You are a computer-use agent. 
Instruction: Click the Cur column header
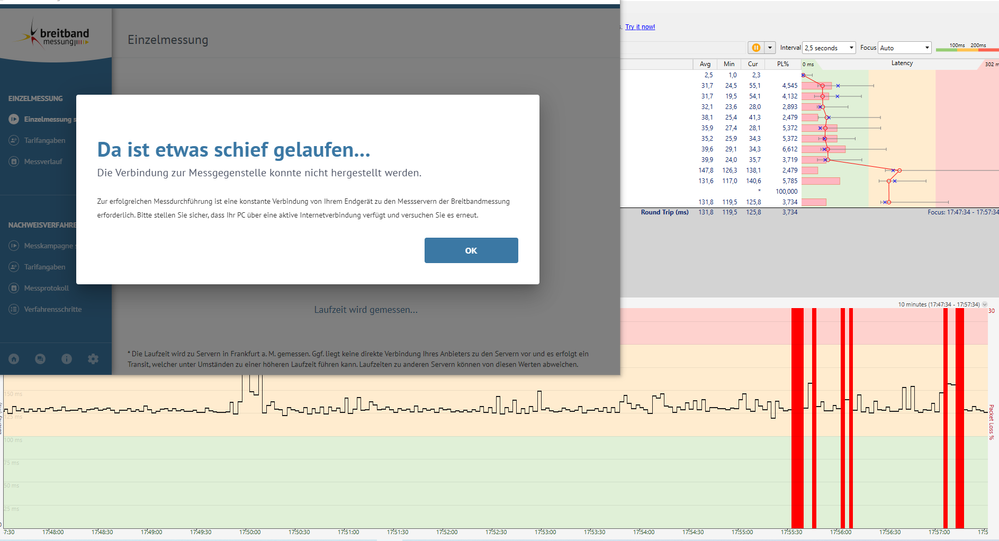click(752, 64)
